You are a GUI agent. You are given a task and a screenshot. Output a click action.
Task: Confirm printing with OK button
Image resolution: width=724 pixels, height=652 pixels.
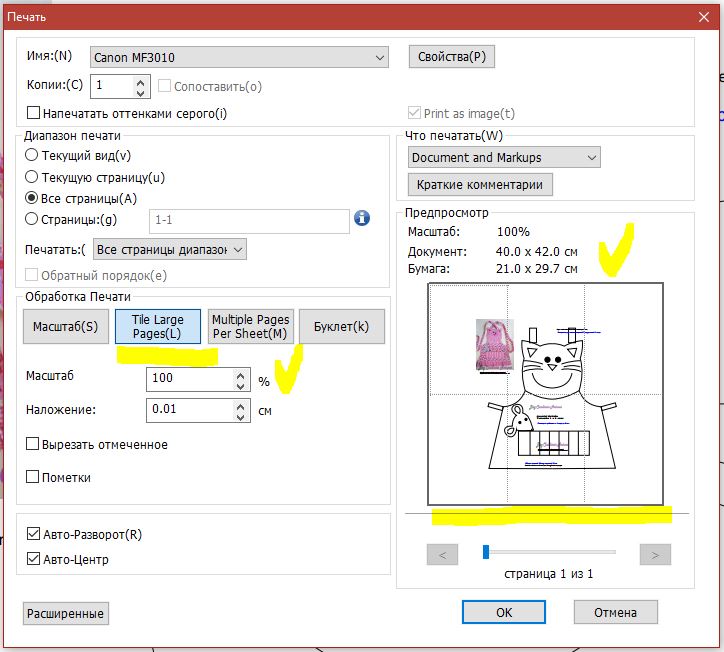tap(504, 612)
